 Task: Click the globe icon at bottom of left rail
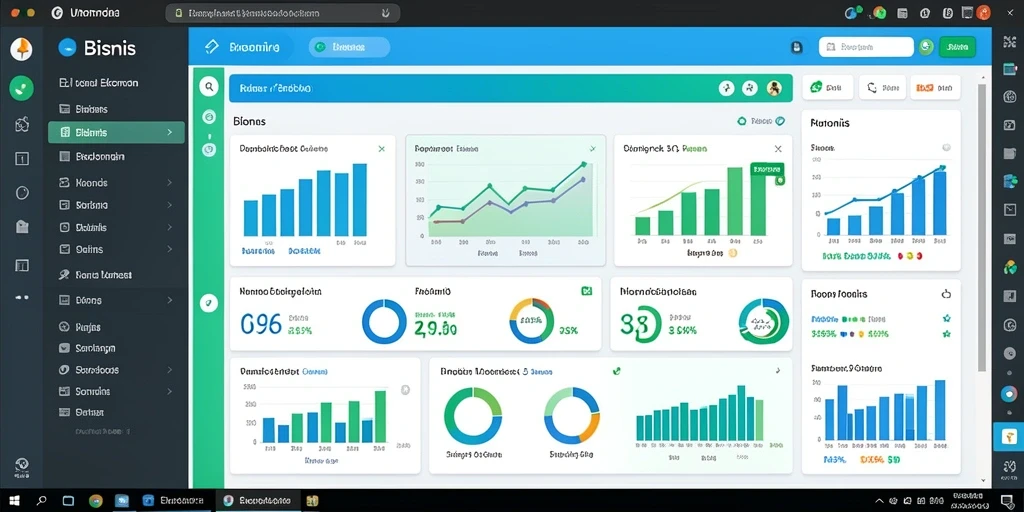pos(22,465)
